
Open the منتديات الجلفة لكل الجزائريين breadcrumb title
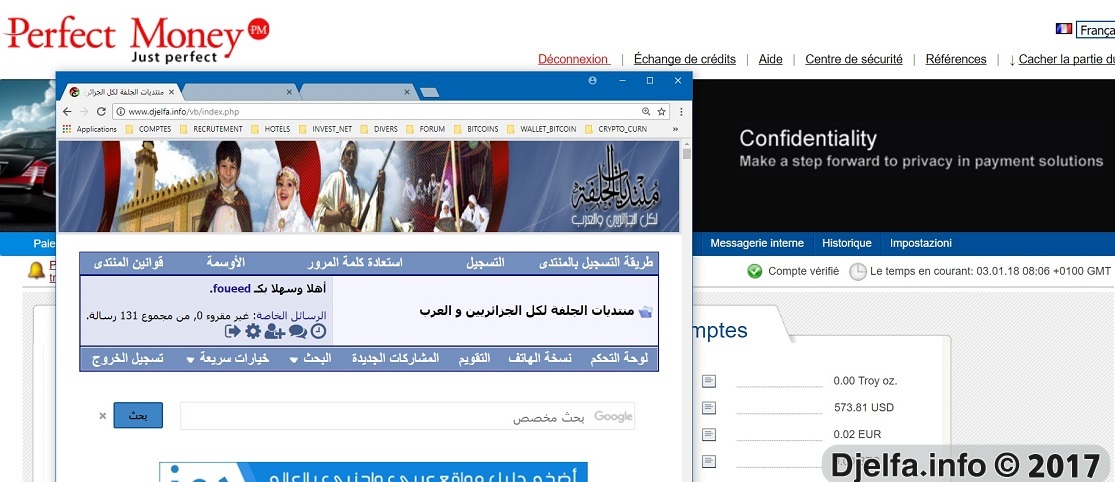(527, 311)
